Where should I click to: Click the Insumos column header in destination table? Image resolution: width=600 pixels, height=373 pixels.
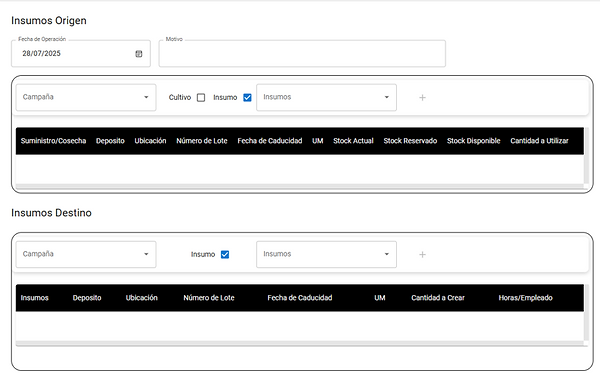(x=34, y=298)
